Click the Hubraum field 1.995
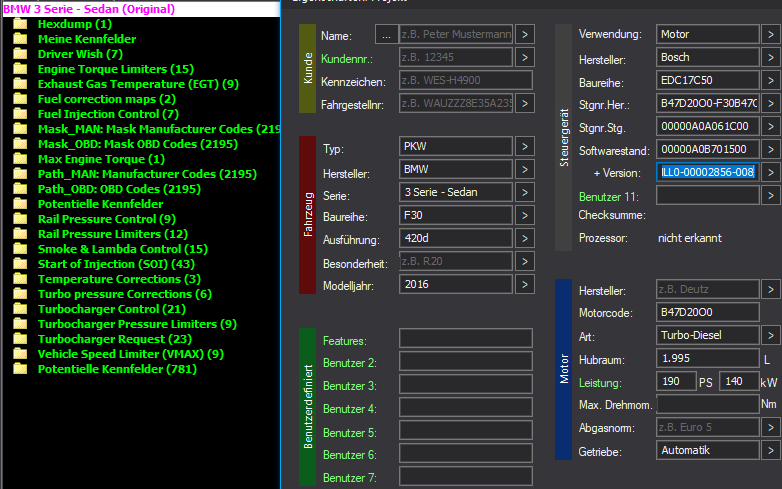Image resolution: width=782 pixels, height=489 pixels. coord(708,358)
